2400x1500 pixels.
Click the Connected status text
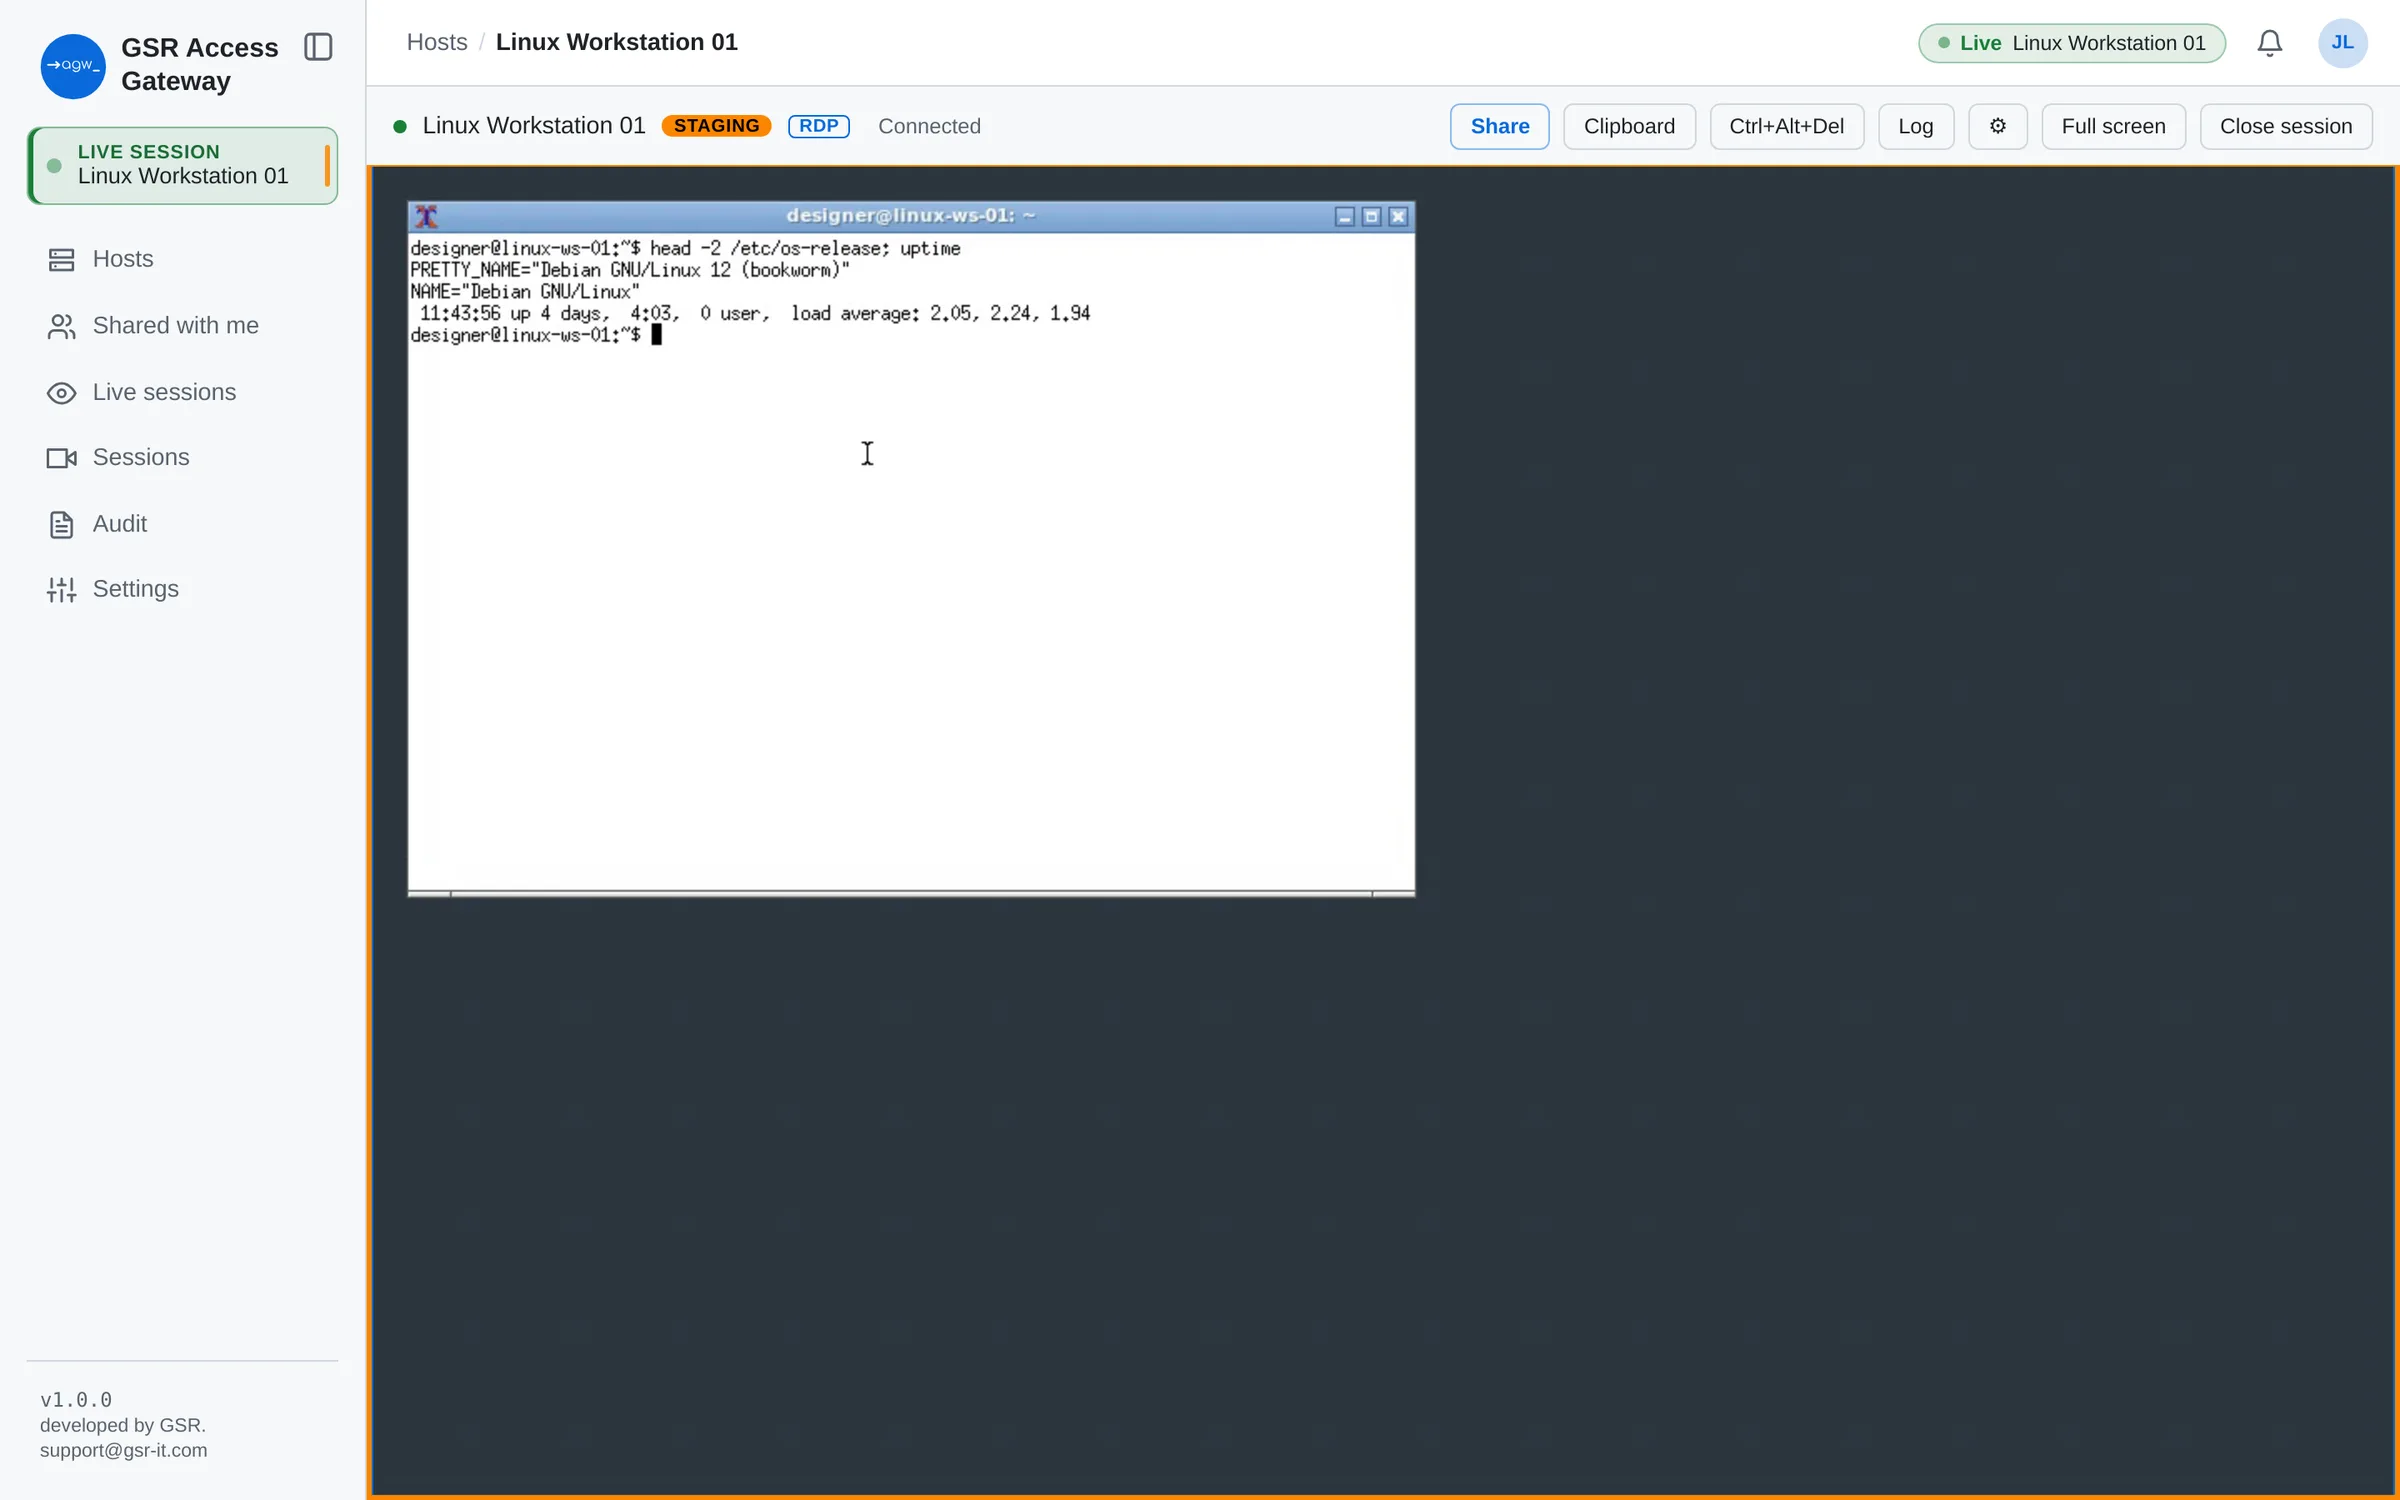click(x=929, y=126)
